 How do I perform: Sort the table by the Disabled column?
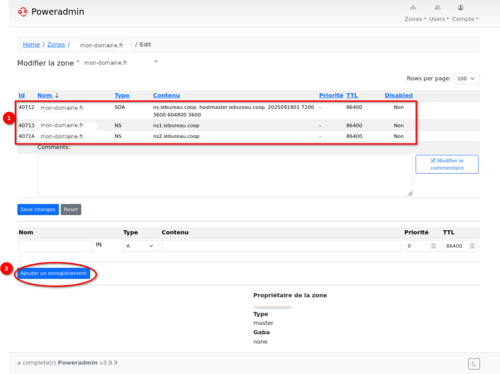399,95
